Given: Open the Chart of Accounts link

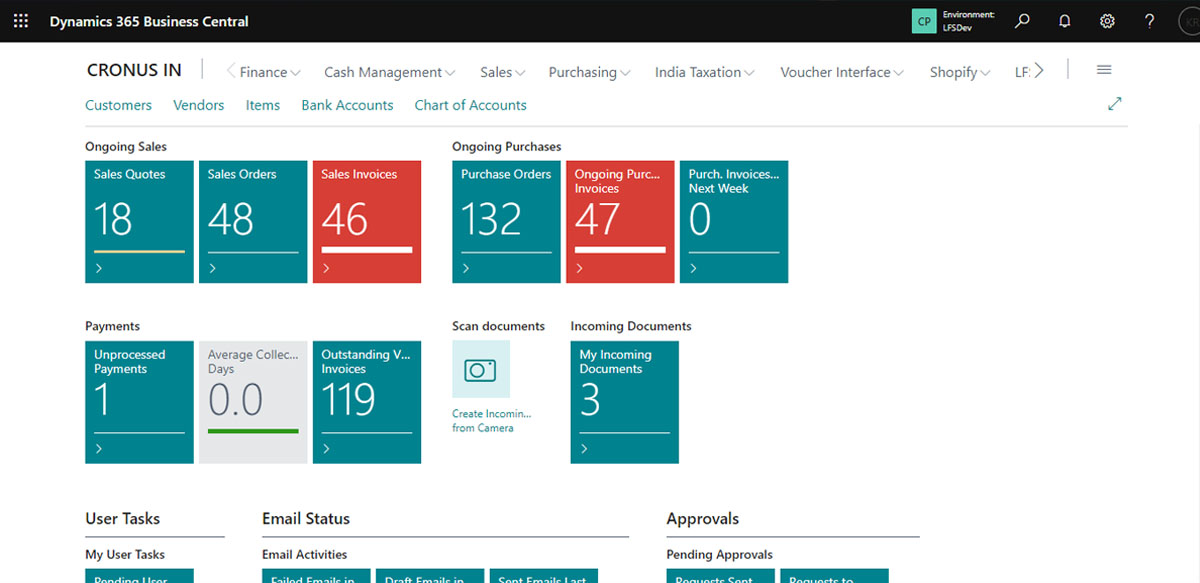Looking at the screenshot, I should pyautogui.click(x=470, y=105).
